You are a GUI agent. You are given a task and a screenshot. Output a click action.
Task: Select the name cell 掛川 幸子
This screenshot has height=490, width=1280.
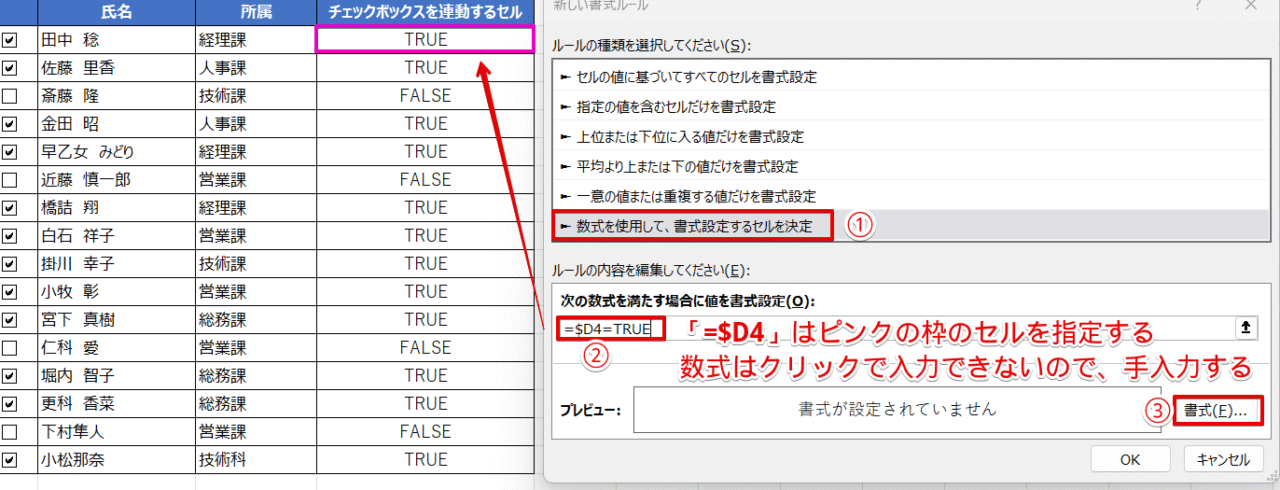116,265
